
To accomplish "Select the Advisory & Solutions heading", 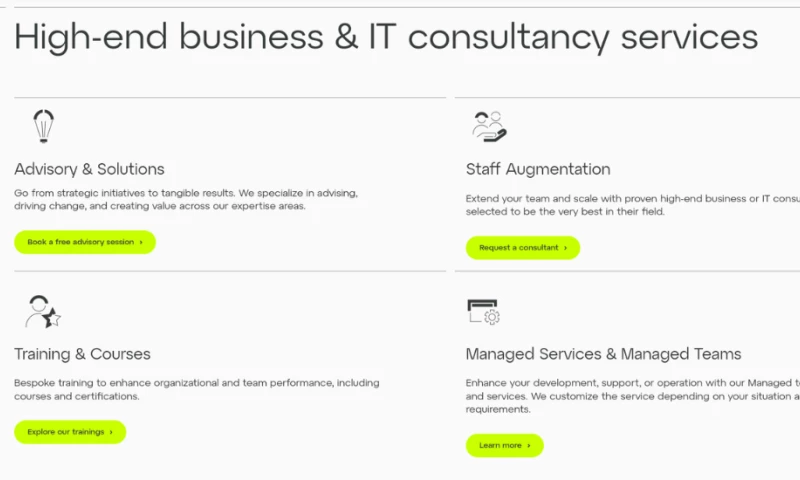I will (89, 169).
